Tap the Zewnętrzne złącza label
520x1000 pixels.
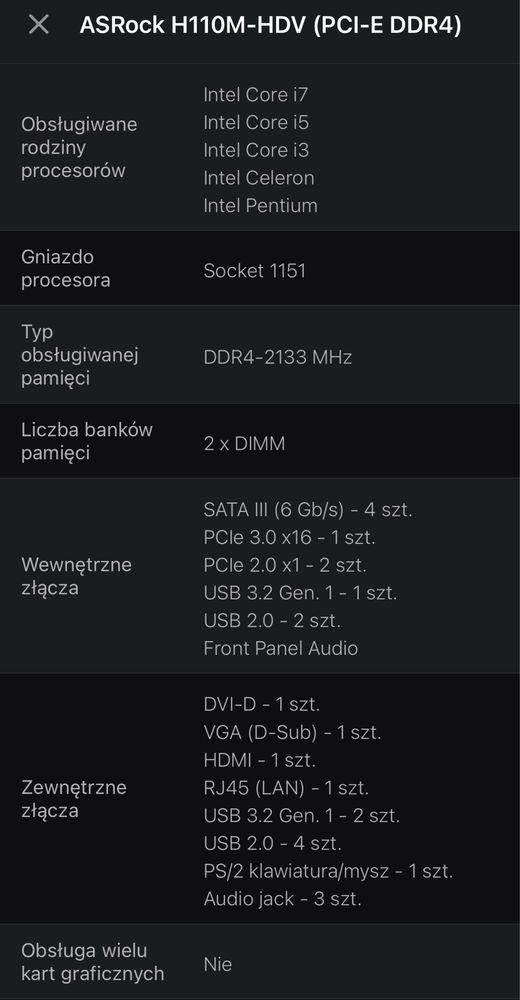pyautogui.click(x=74, y=799)
